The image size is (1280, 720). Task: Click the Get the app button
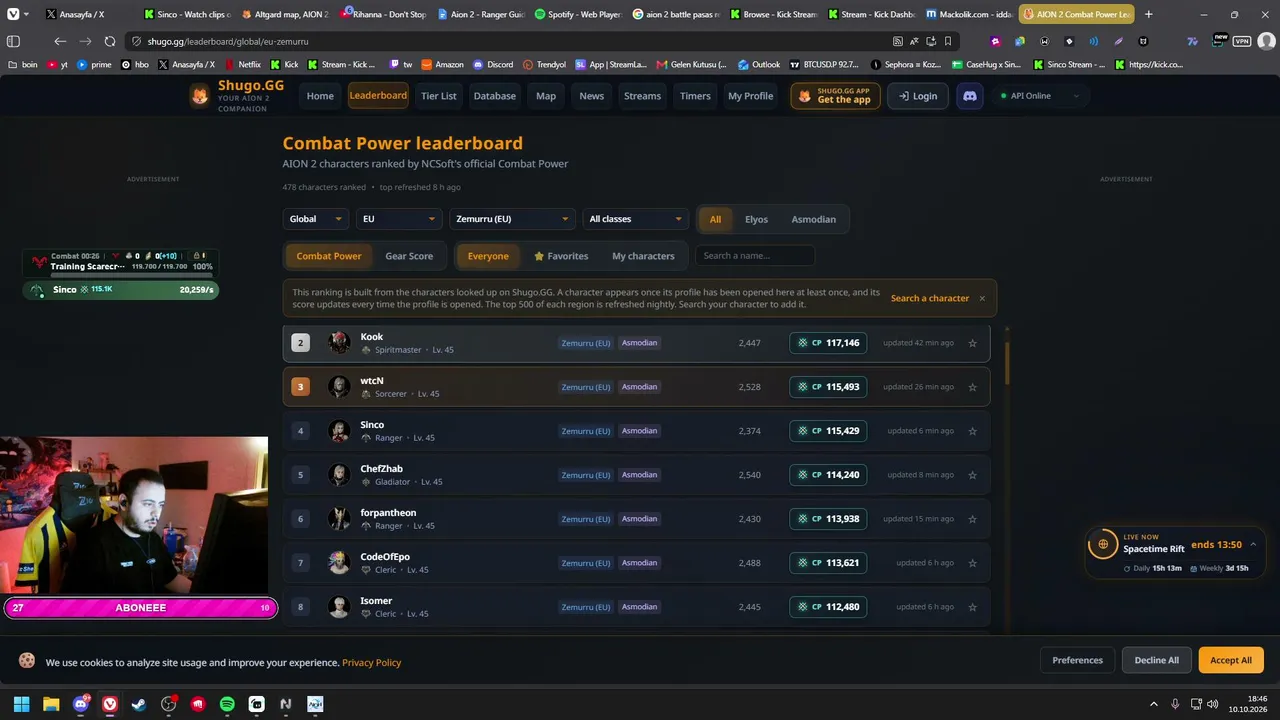[836, 96]
